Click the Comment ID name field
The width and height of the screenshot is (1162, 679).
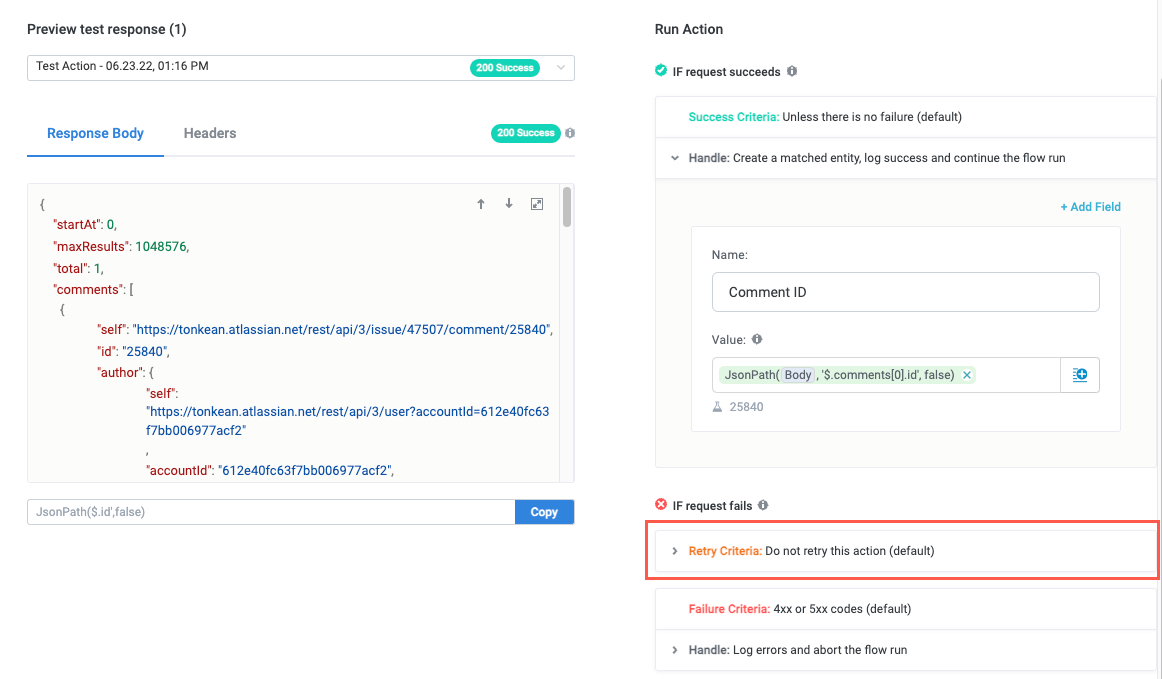(x=905, y=292)
